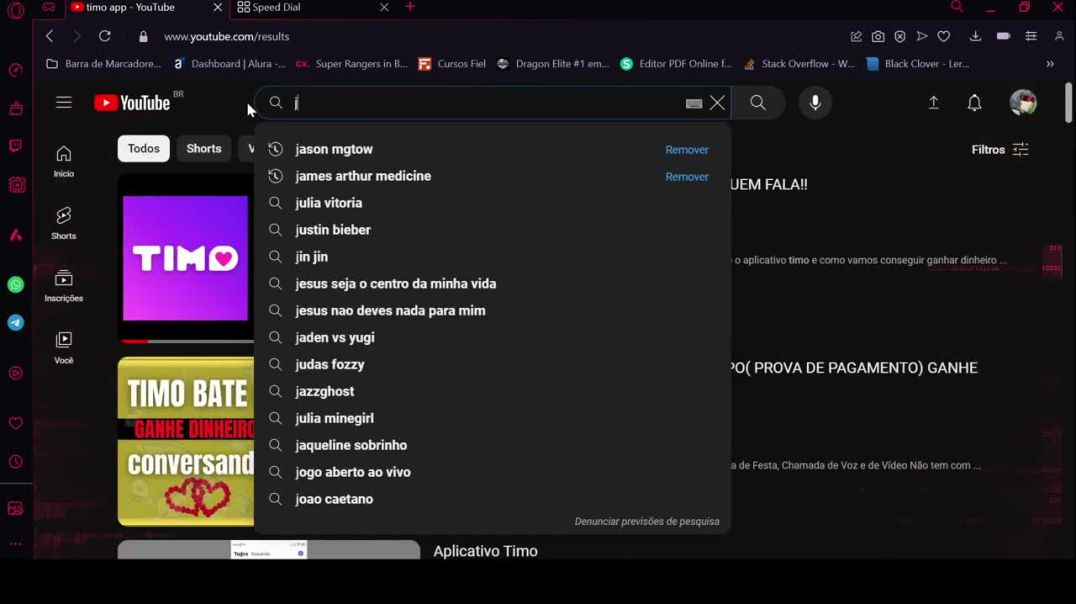Open bookmarks heart in Opera sidebar
This screenshot has height=604, width=1076.
16,423
